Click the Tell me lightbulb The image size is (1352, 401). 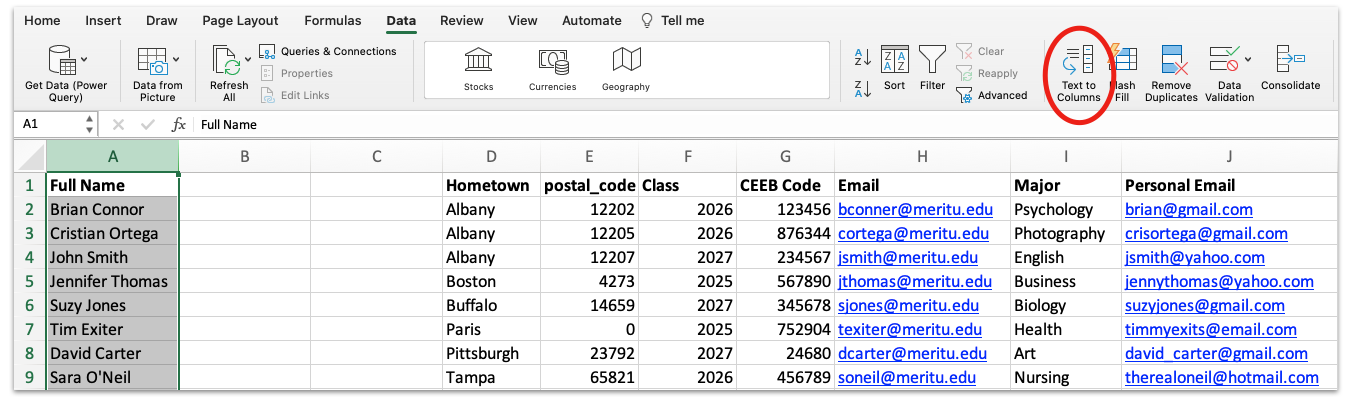click(648, 20)
